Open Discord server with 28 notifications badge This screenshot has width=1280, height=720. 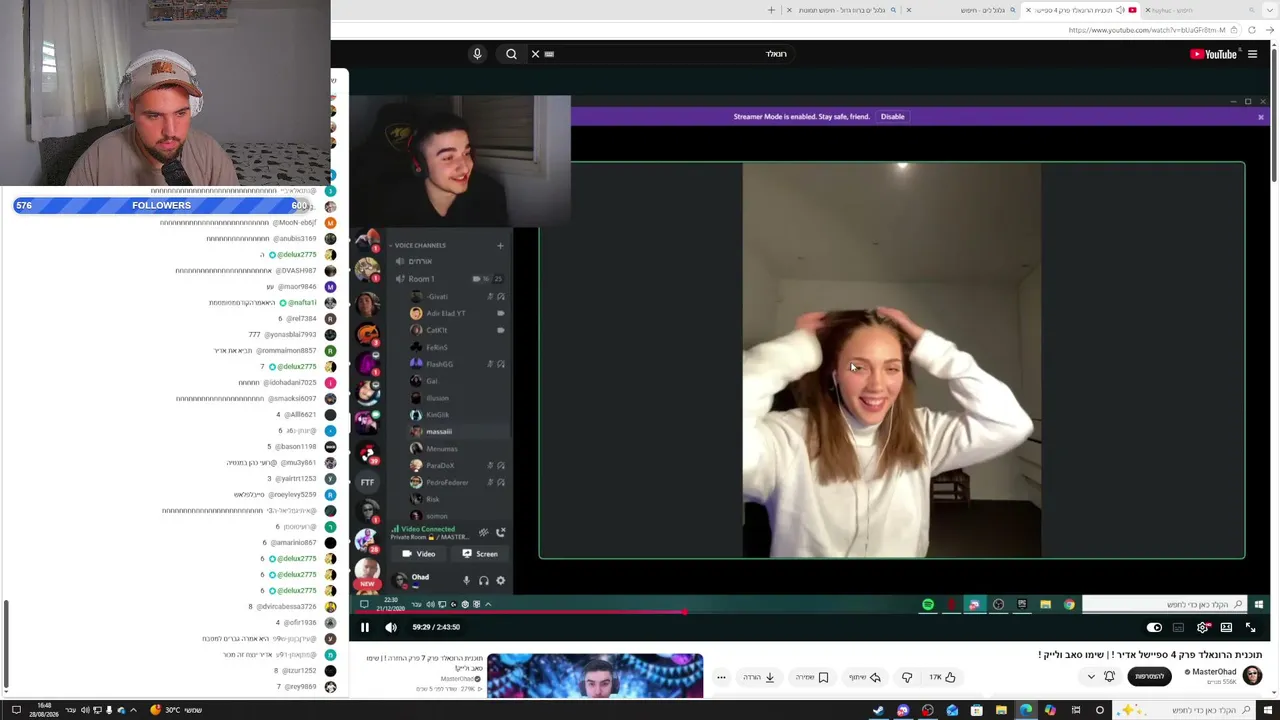367,541
